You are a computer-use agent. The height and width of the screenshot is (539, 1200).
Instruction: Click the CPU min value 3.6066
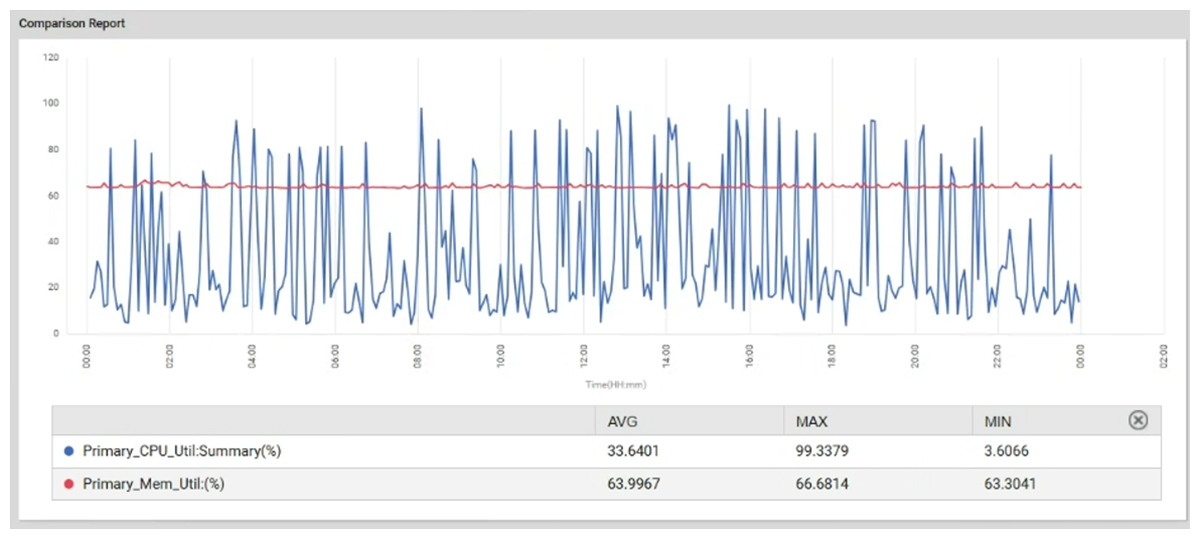pos(1007,451)
